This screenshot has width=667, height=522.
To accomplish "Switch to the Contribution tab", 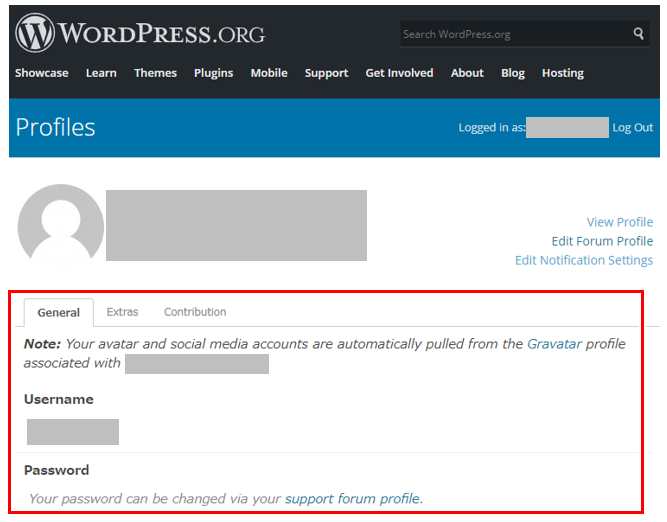I will pos(195,312).
